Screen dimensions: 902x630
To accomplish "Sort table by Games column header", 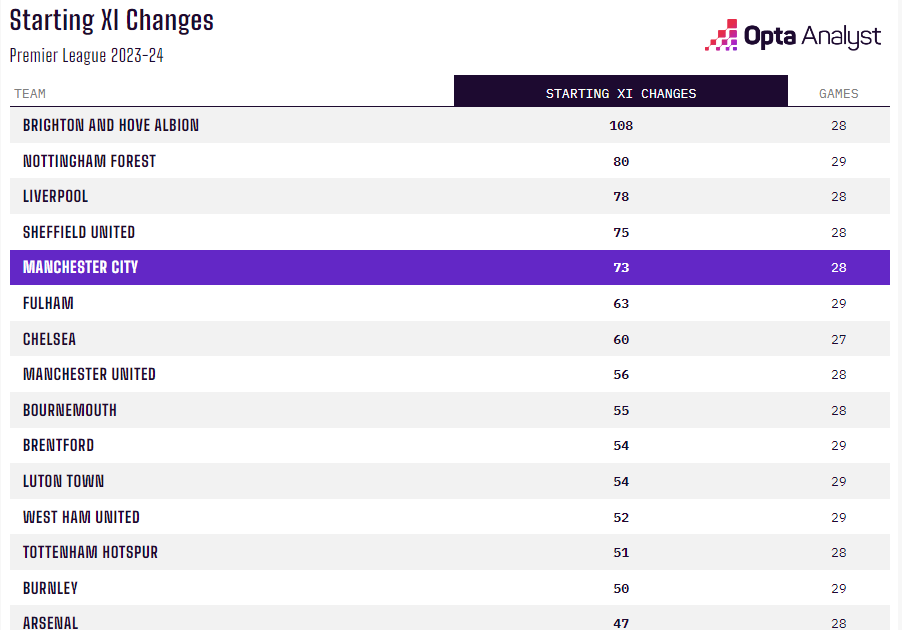I will 838,94.
